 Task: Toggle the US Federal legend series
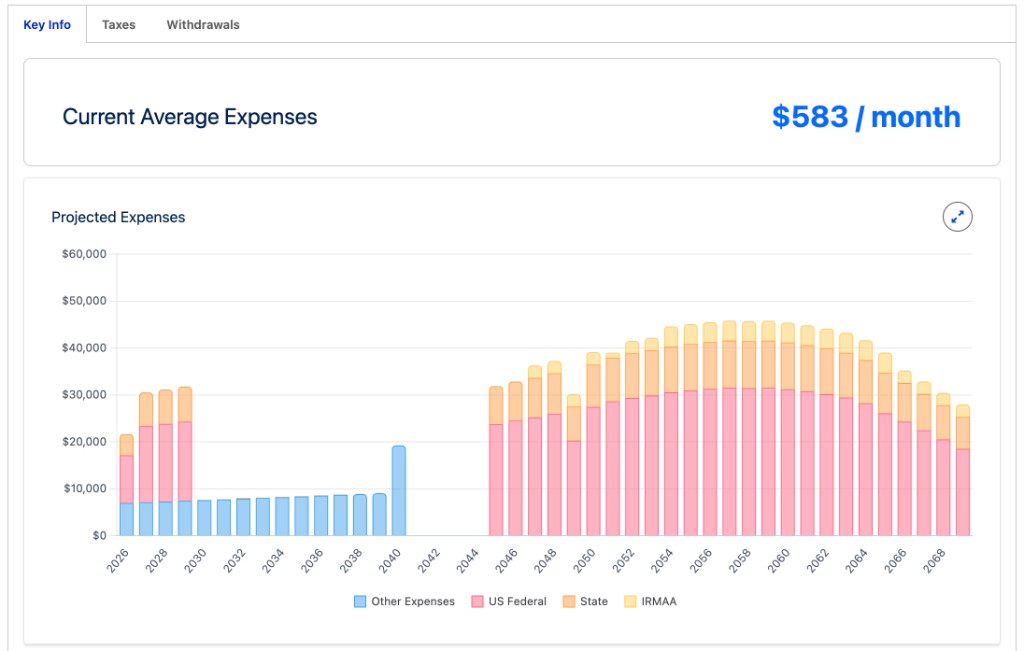tap(508, 601)
